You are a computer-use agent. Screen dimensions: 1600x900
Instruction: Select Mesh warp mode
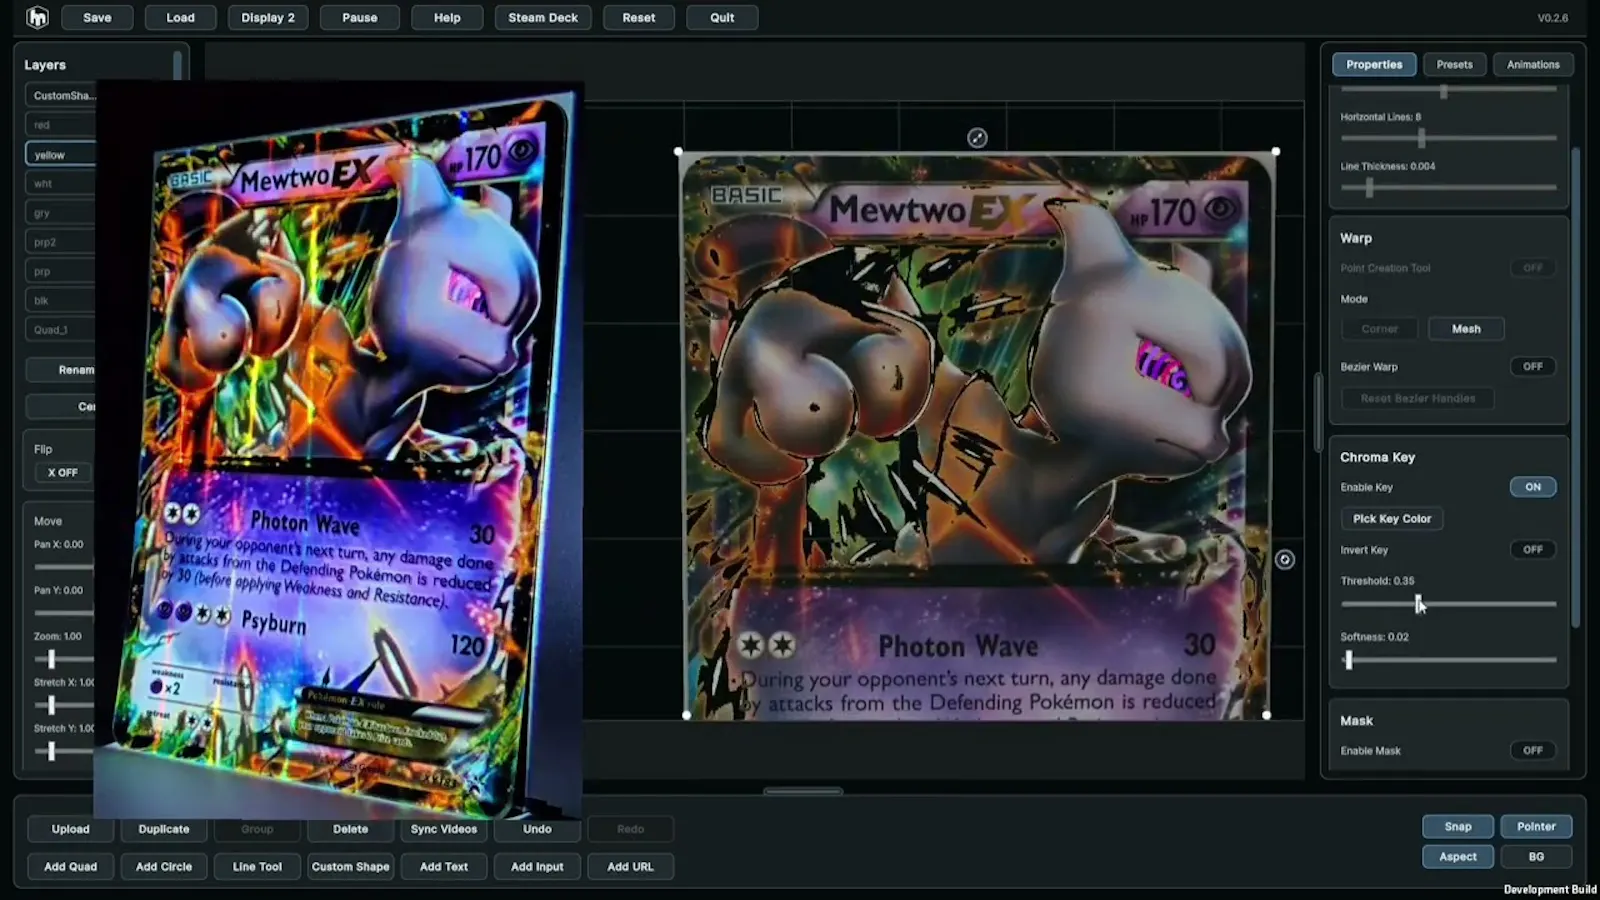click(x=1466, y=329)
